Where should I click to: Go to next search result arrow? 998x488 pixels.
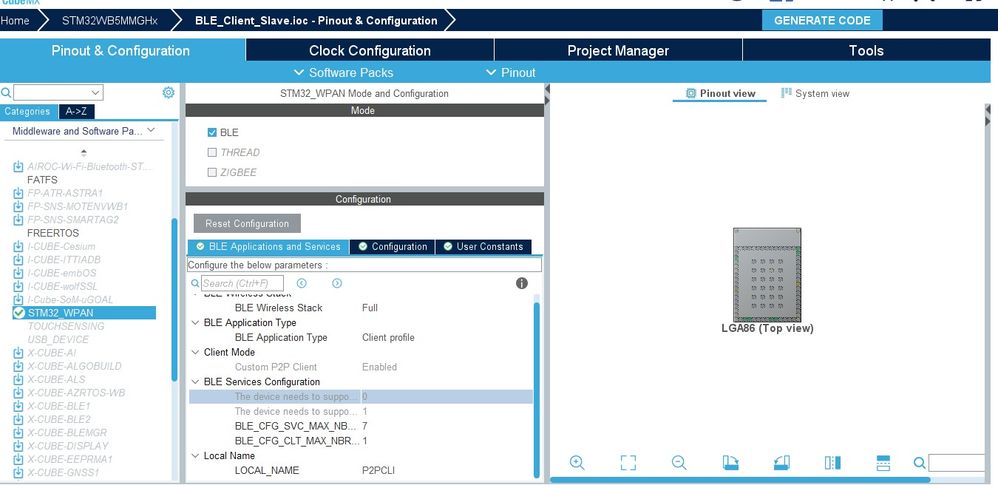(x=337, y=283)
